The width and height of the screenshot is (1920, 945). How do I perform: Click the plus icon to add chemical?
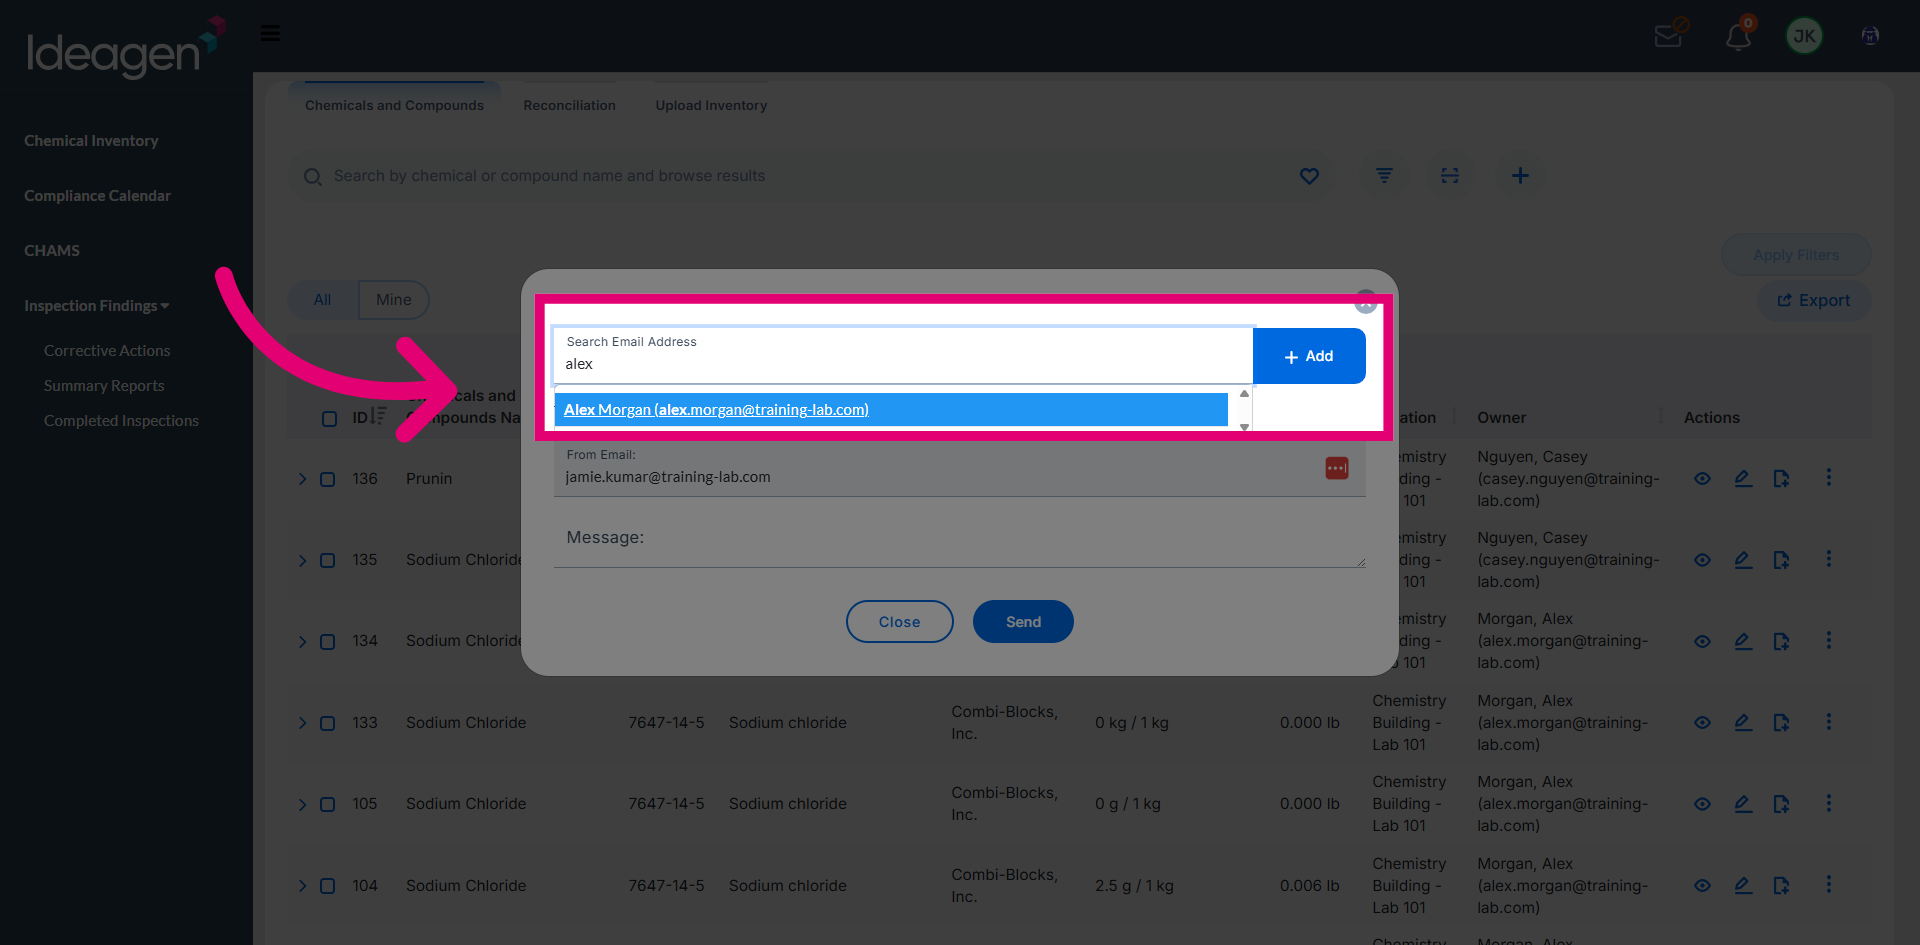[1520, 175]
